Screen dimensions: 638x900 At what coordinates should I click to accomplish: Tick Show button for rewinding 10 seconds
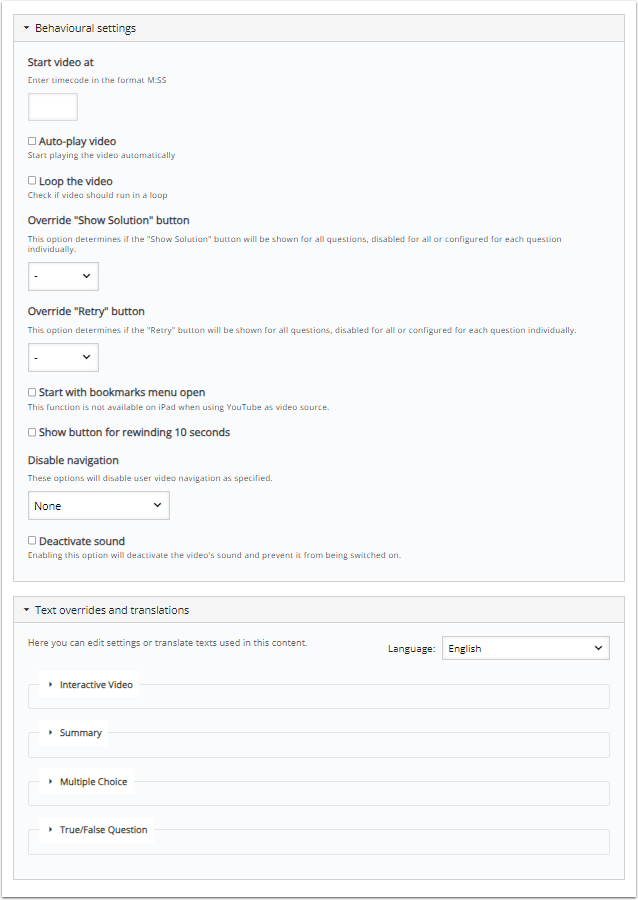(x=32, y=432)
